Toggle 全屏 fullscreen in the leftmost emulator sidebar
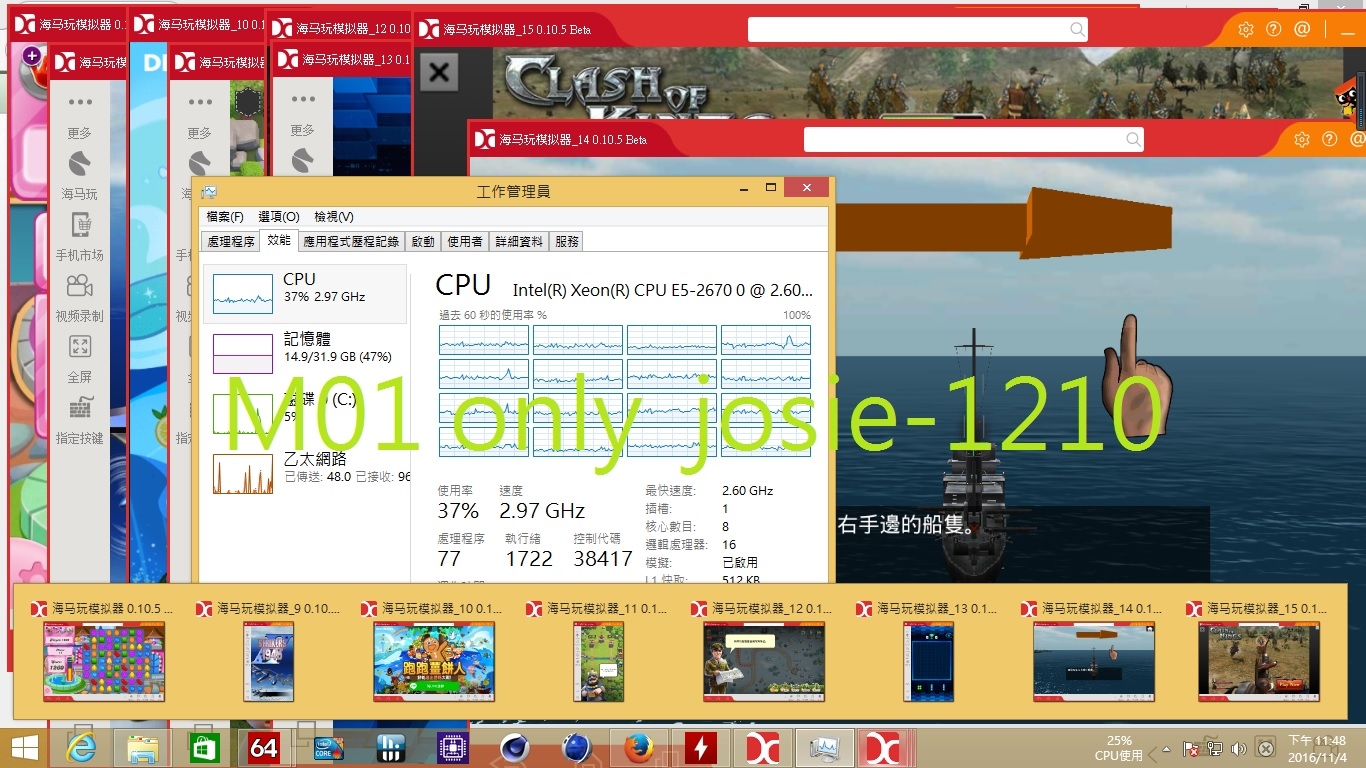The image size is (1366, 768). 80,360
